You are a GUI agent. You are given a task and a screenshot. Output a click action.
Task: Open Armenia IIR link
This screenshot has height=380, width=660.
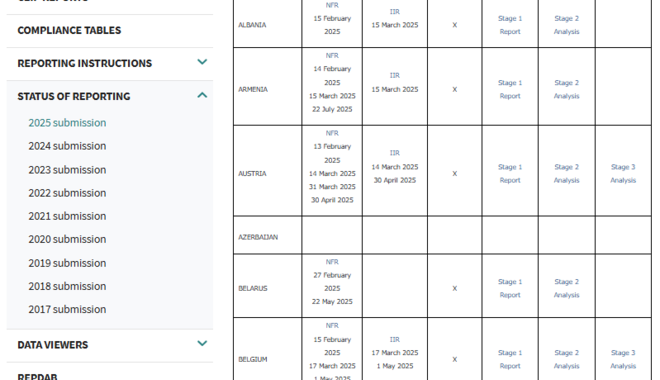coord(394,75)
